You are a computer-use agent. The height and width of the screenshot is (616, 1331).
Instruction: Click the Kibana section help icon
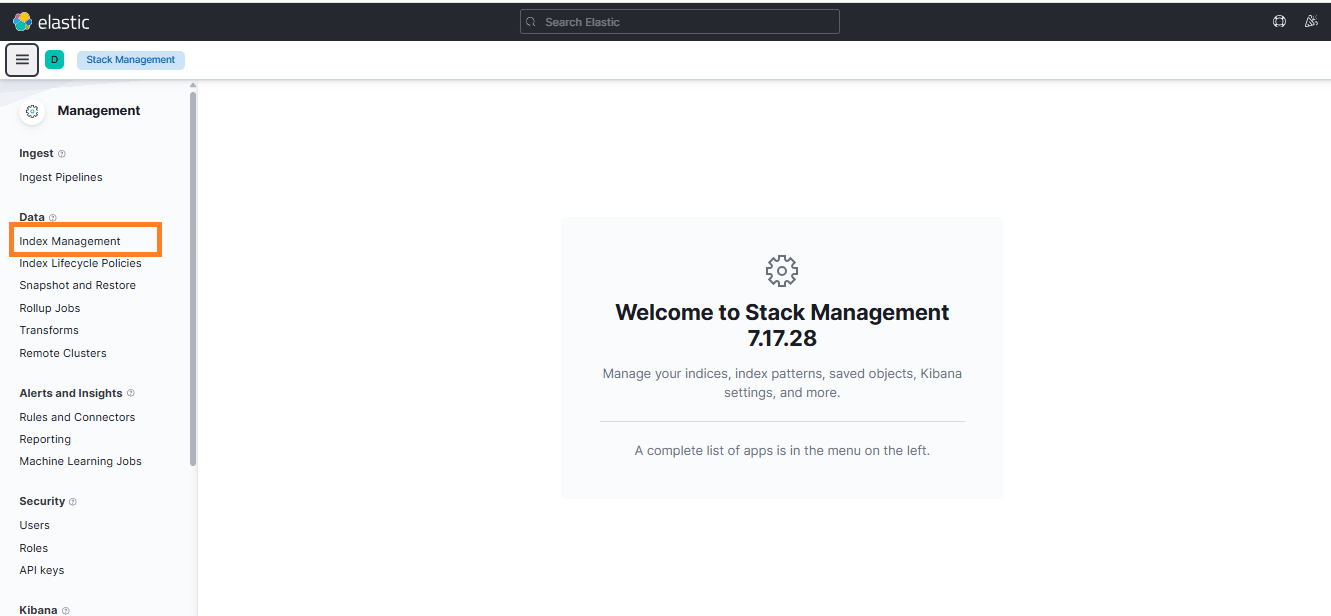point(66,610)
